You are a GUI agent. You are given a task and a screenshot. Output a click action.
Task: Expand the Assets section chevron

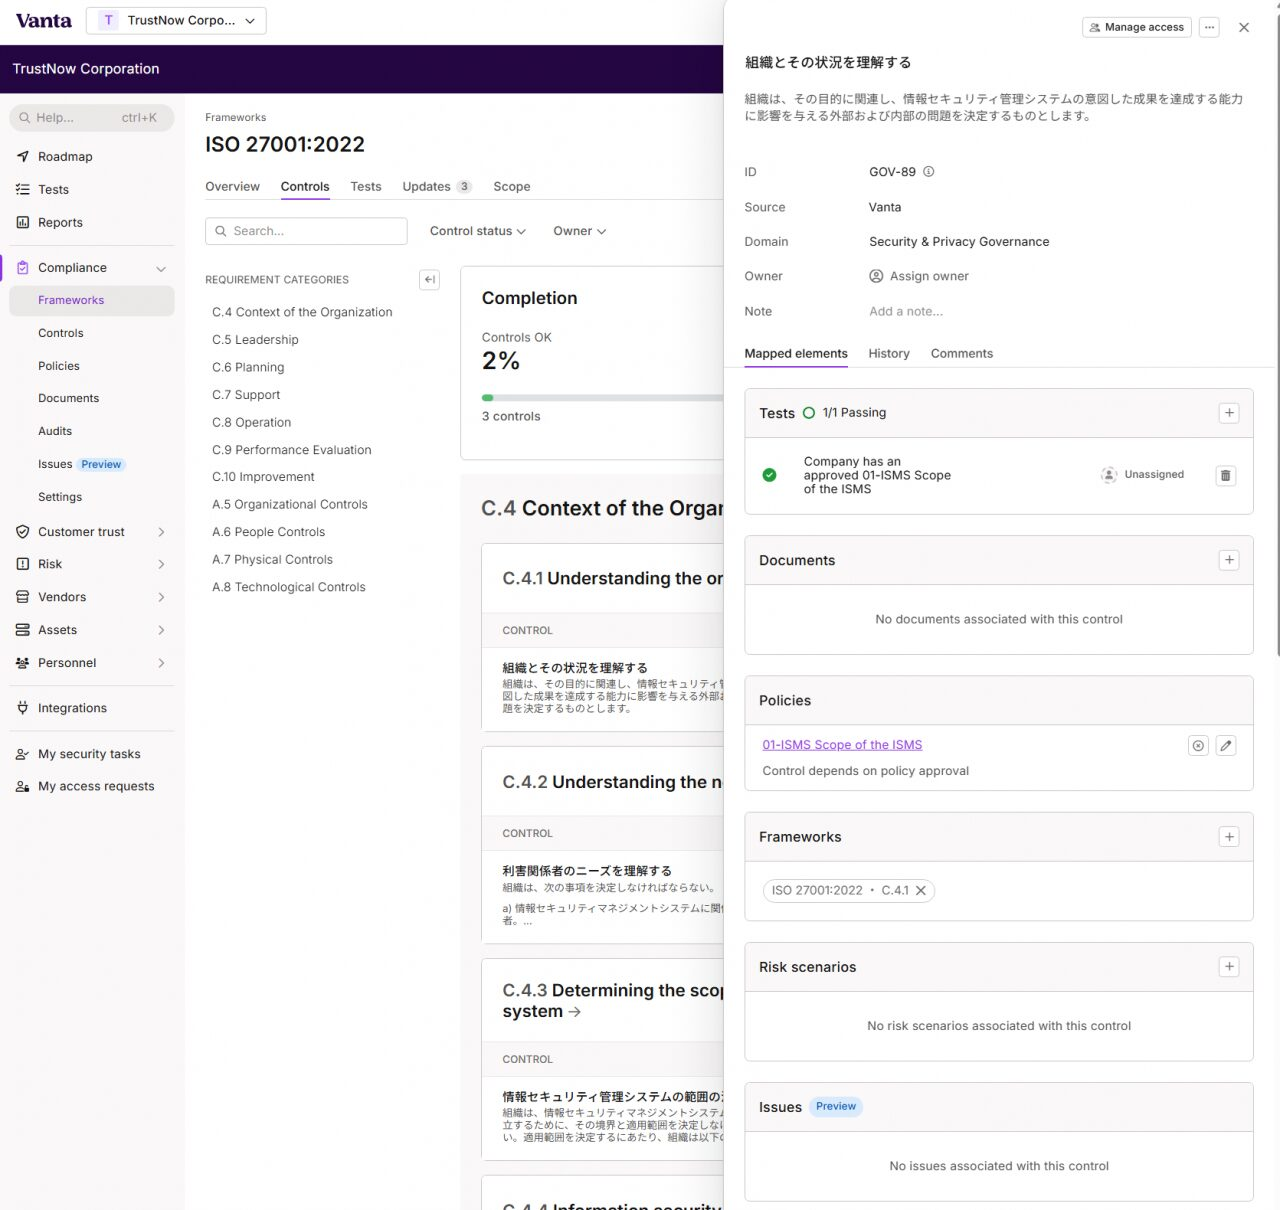click(161, 630)
